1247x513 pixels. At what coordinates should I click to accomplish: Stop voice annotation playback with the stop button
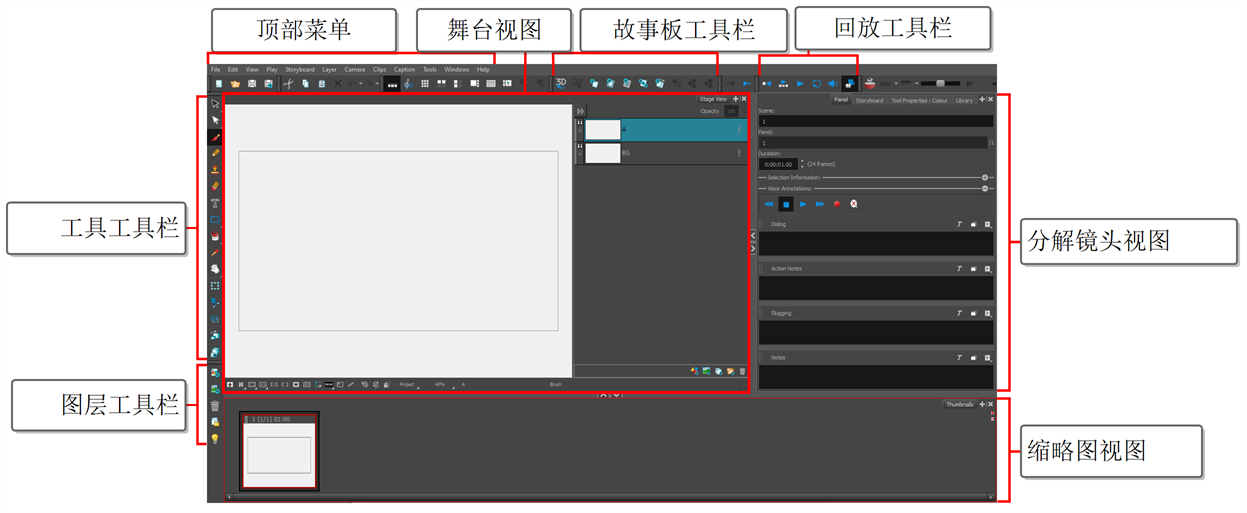coord(786,204)
